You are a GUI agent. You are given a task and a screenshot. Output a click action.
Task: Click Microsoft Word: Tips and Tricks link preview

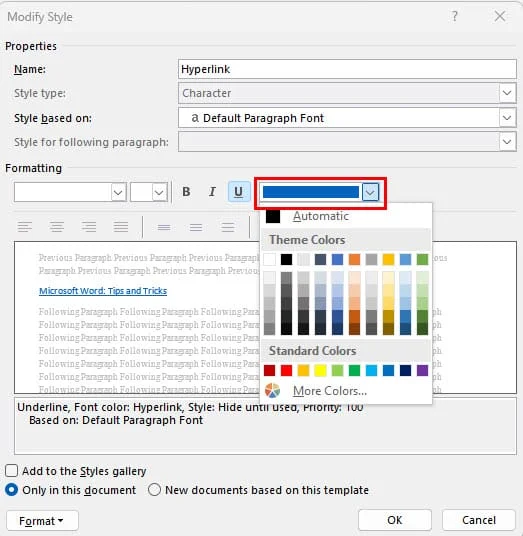coord(103,291)
